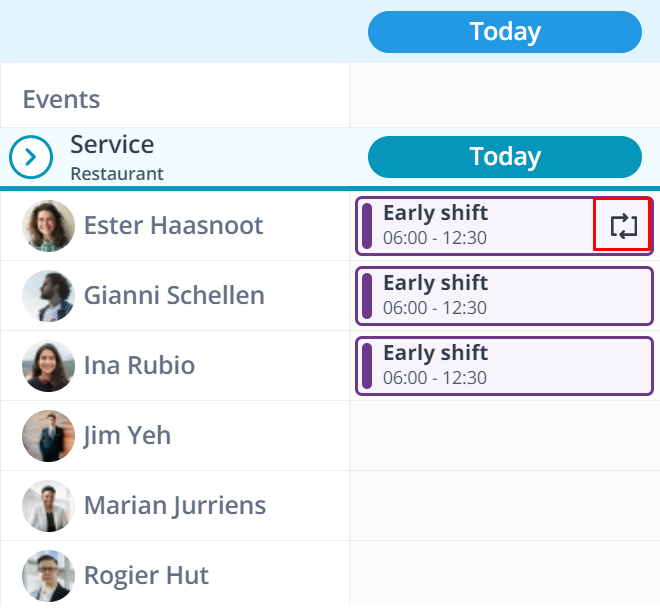The width and height of the screenshot is (660, 611).
Task: Click Ina Rubio's profile picture
Action: click(x=48, y=366)
